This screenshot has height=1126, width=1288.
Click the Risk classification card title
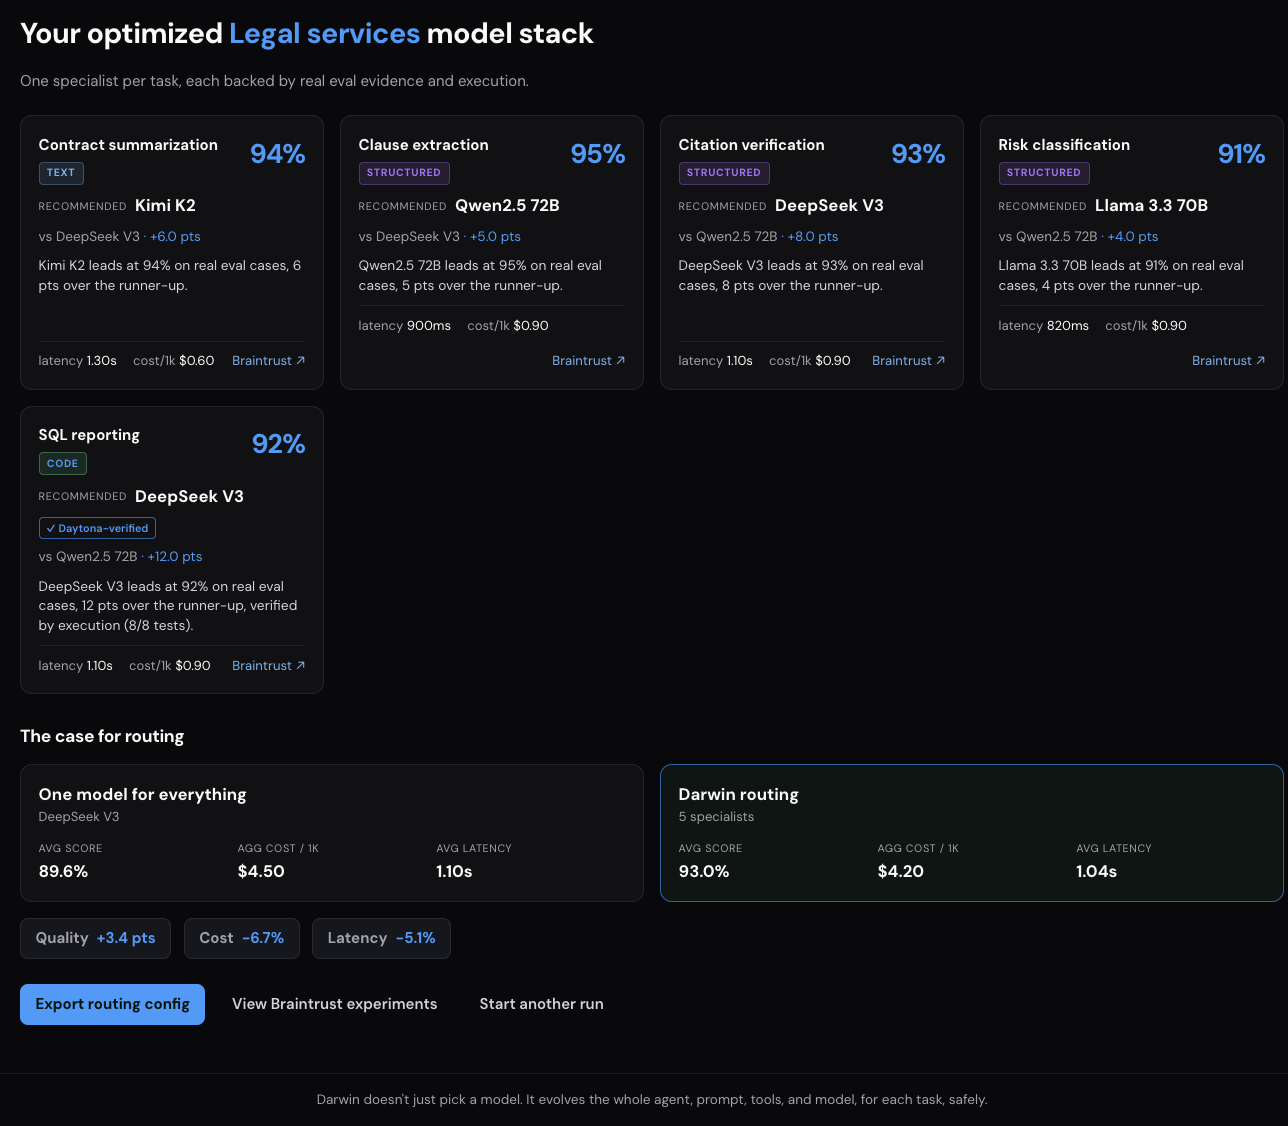pos(1064,145)
